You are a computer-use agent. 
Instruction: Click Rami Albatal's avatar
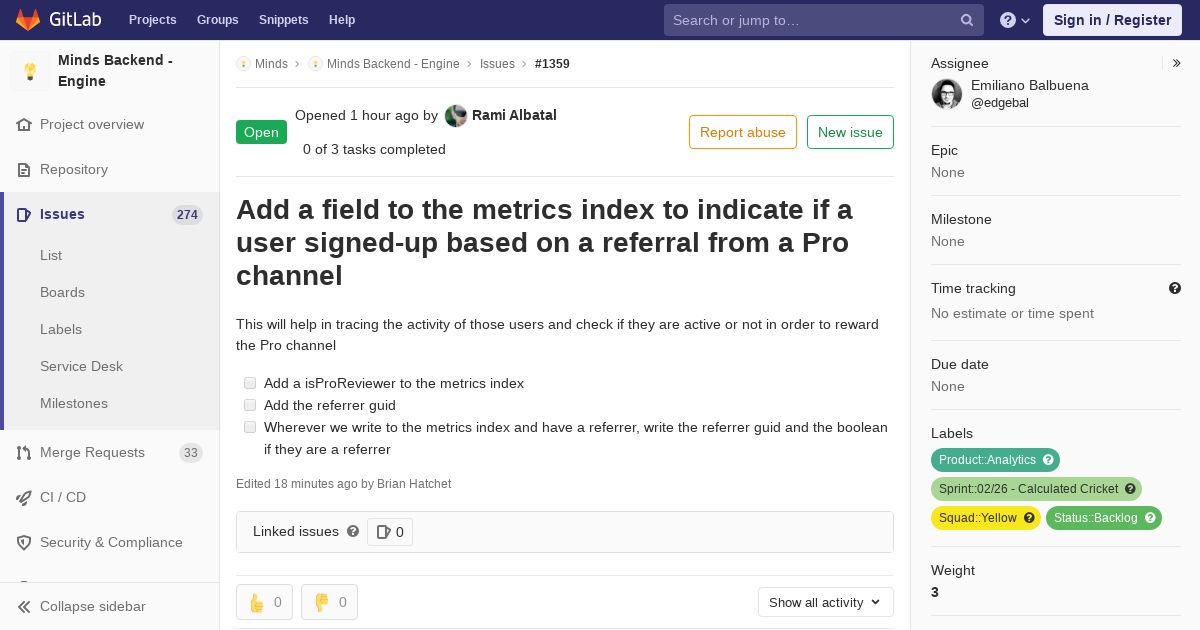click(456, 116)
